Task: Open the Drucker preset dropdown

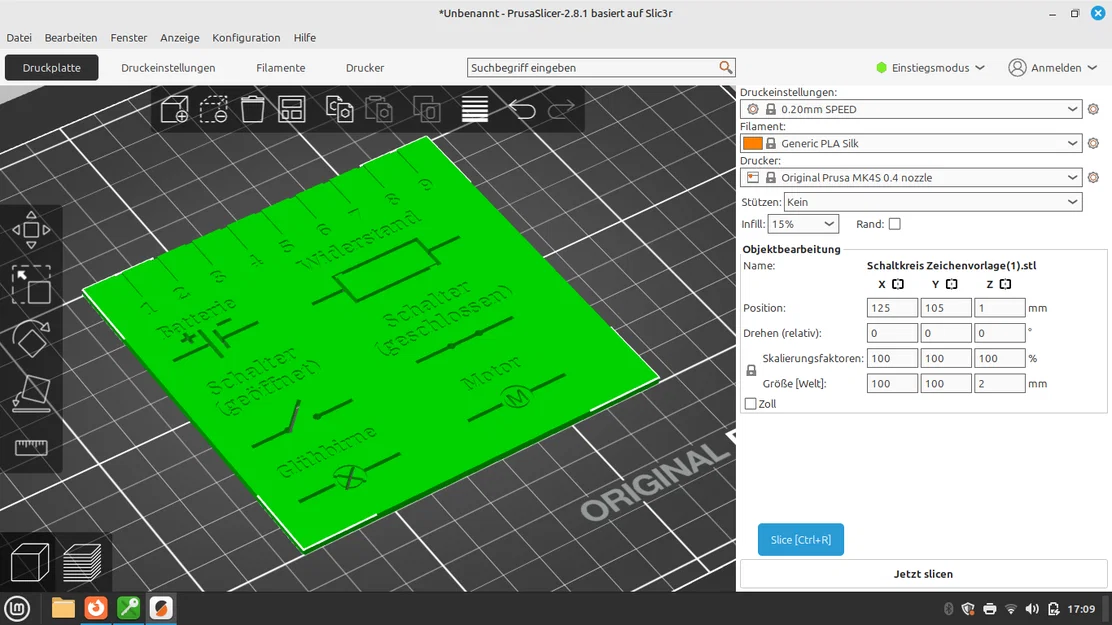Action: click(x=911, y=177)
